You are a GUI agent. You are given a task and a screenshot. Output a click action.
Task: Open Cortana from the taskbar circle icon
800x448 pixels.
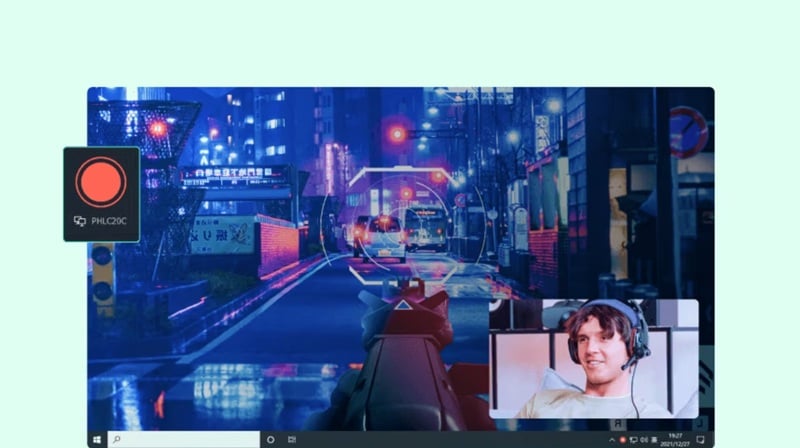coord(270,439)
